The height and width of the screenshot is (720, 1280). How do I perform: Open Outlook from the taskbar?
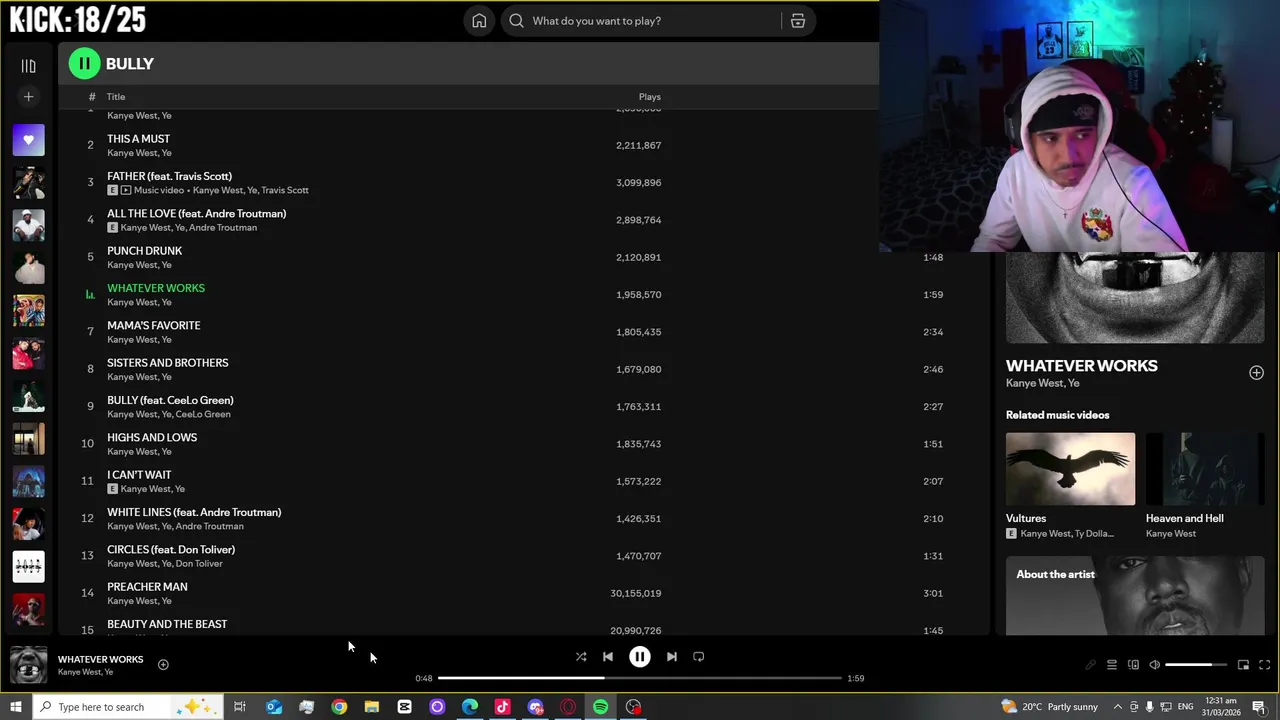pyautogui.click(x=273, y=707)
